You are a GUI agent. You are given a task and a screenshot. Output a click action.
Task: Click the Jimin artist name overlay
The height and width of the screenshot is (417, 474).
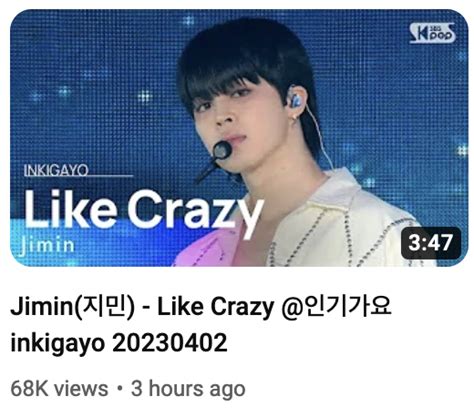pyautogui.click(x=47, y=245)
